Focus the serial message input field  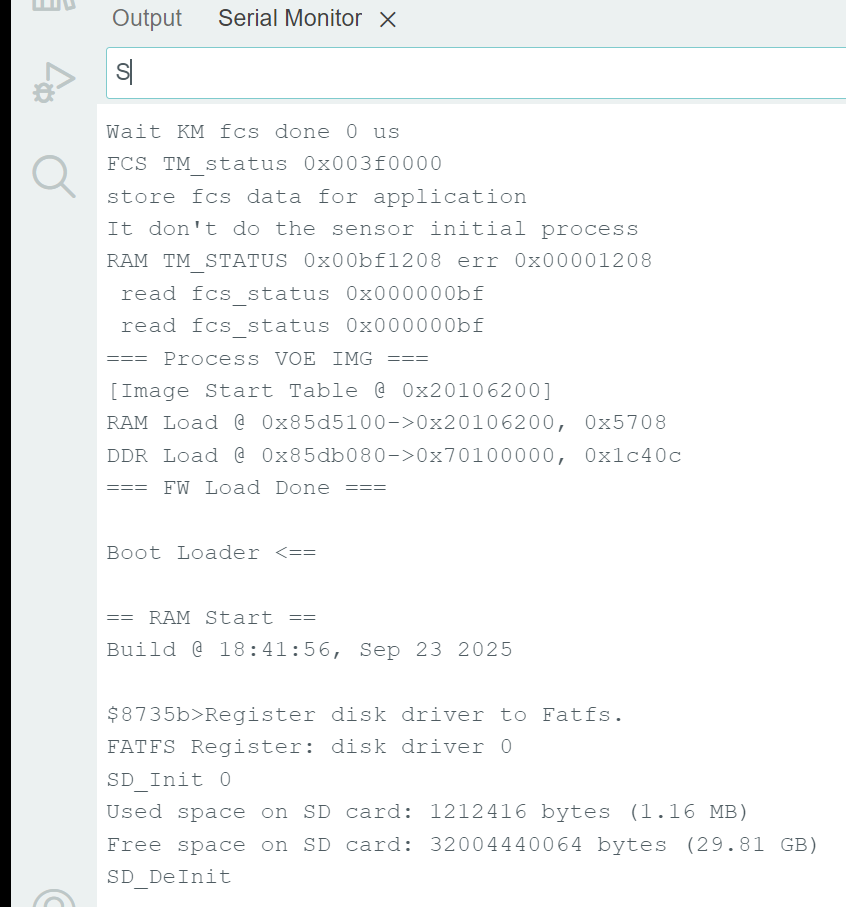[x=475, y=72]
